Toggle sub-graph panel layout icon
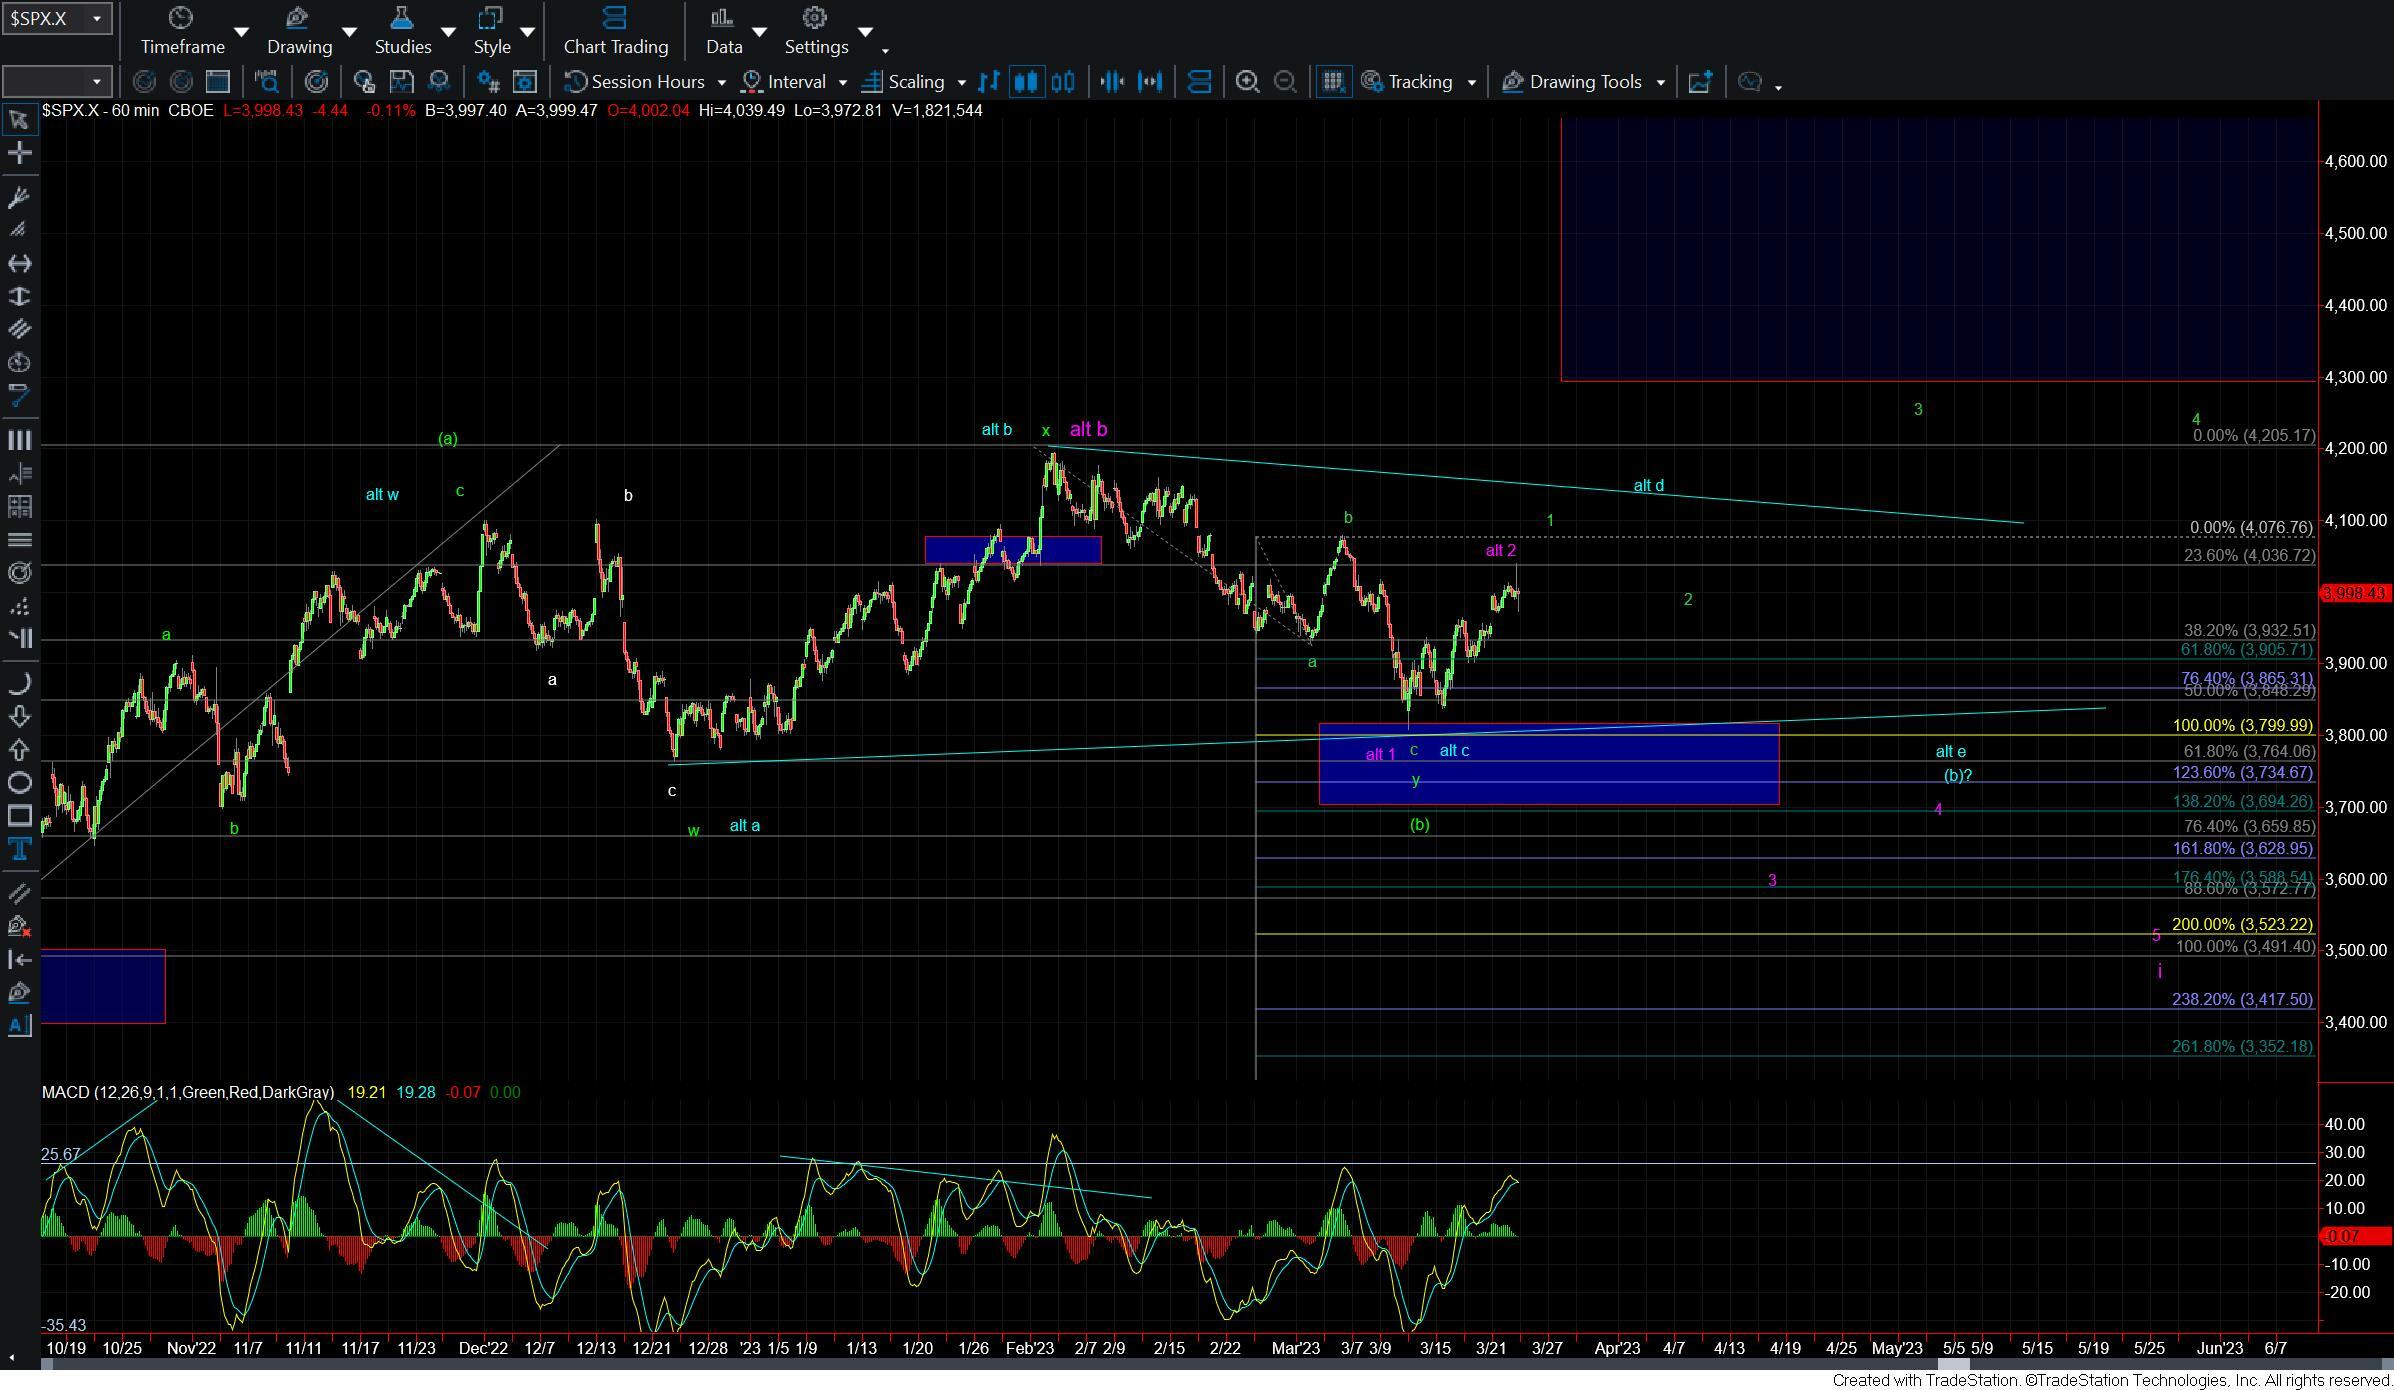The image size is (2394, 1390). point(1199,82)
